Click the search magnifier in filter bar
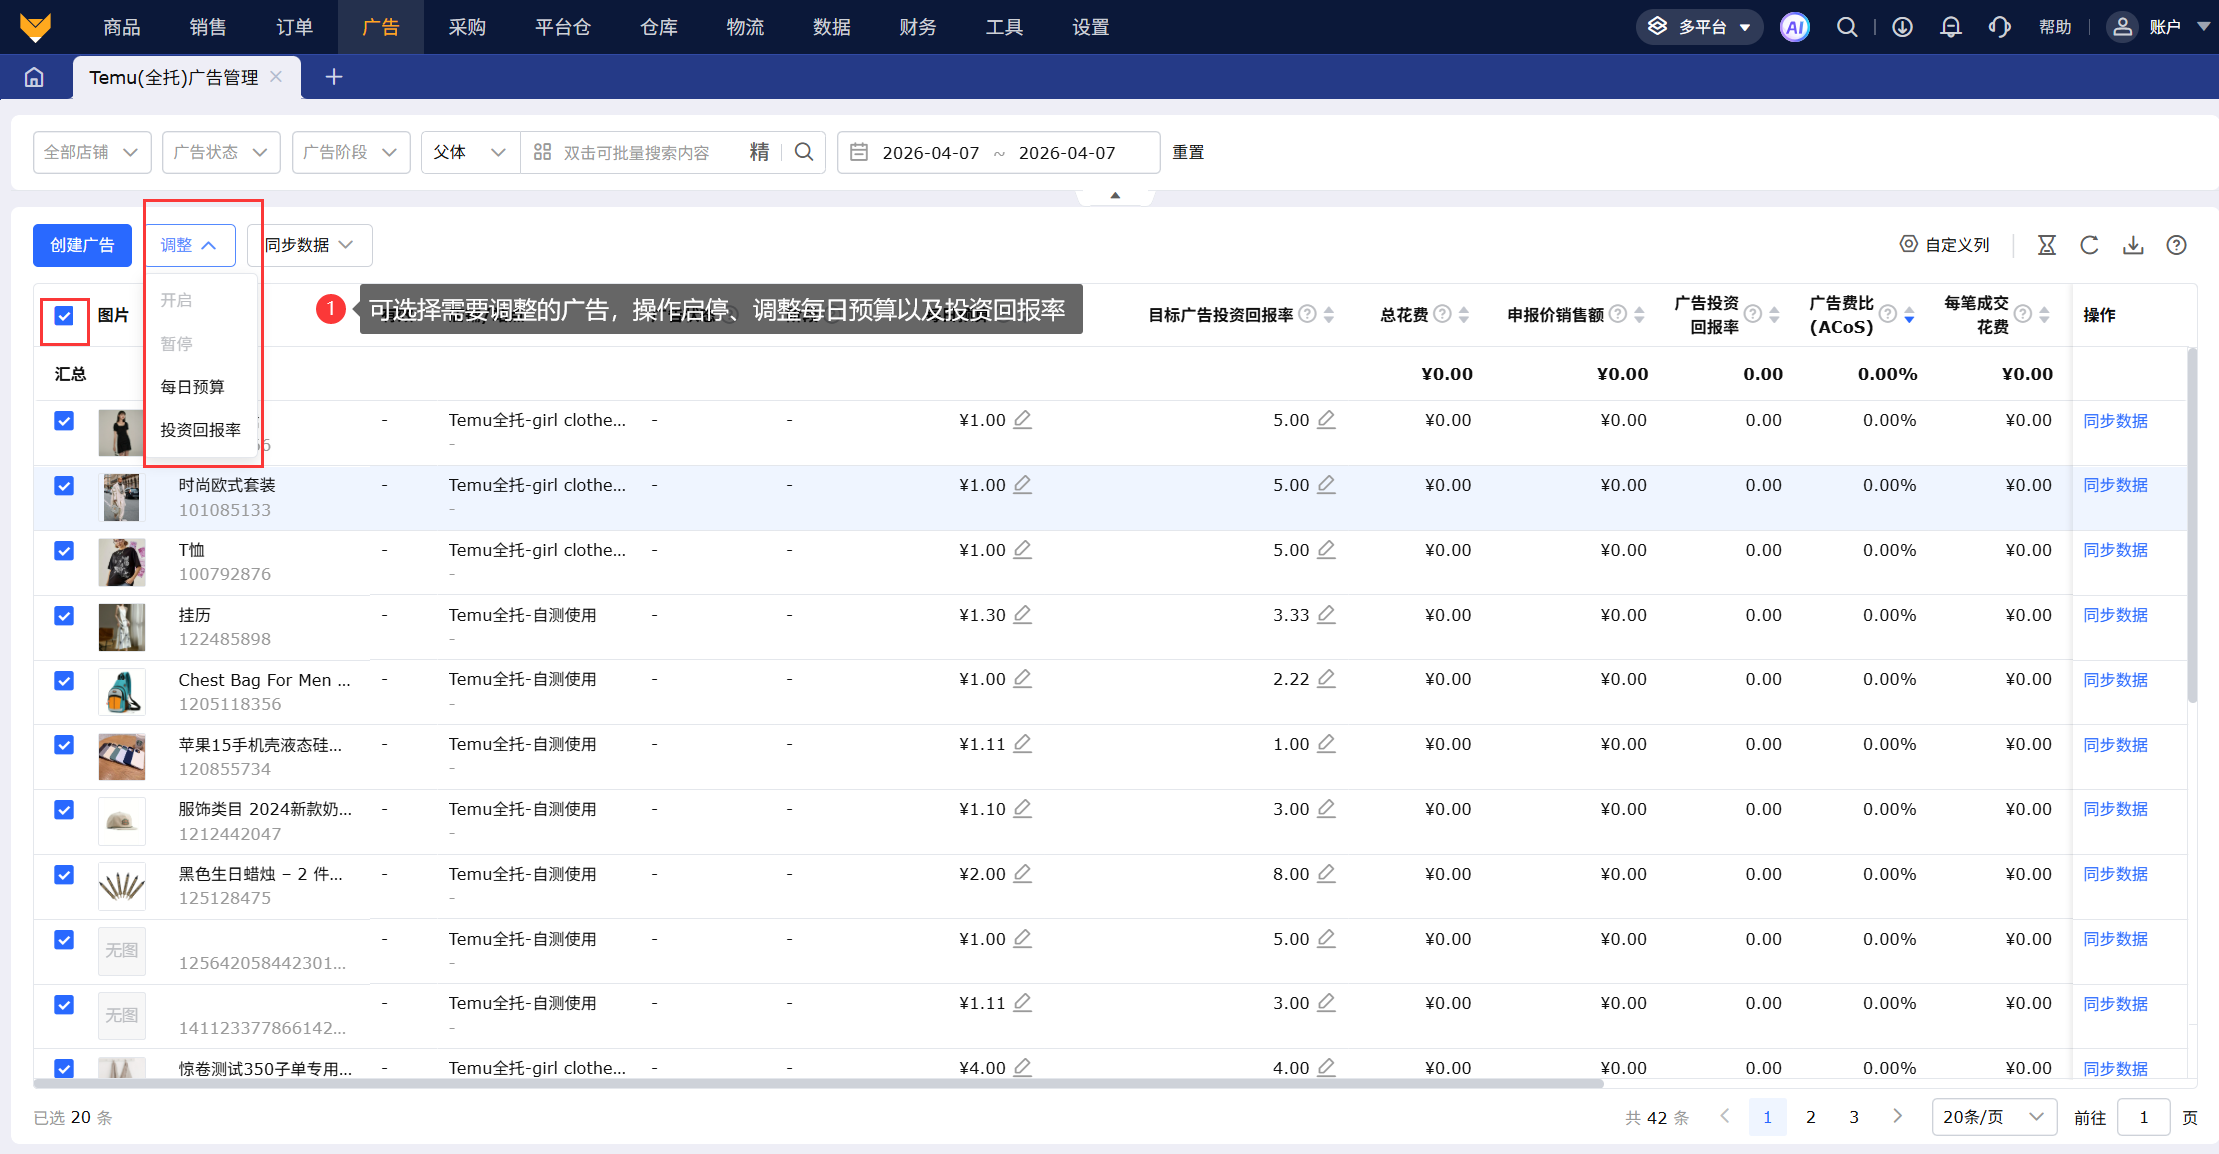 click(804, 152)
